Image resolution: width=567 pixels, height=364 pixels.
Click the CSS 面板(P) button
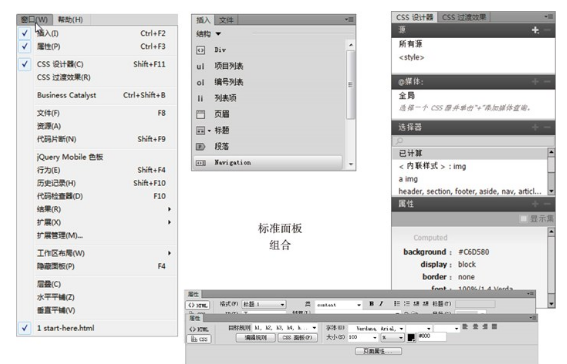pos(298,338)
